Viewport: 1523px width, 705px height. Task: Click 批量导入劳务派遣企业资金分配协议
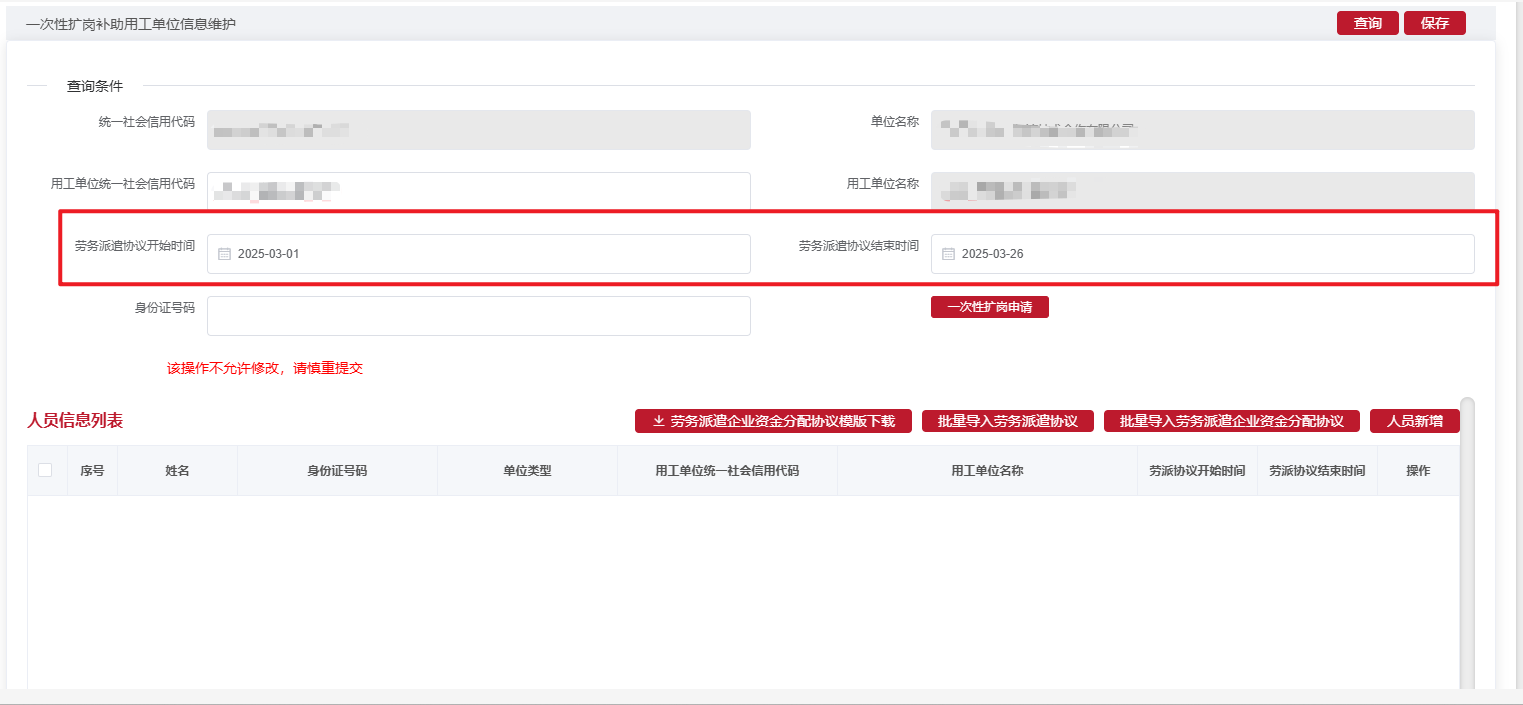click(1231, 420)
